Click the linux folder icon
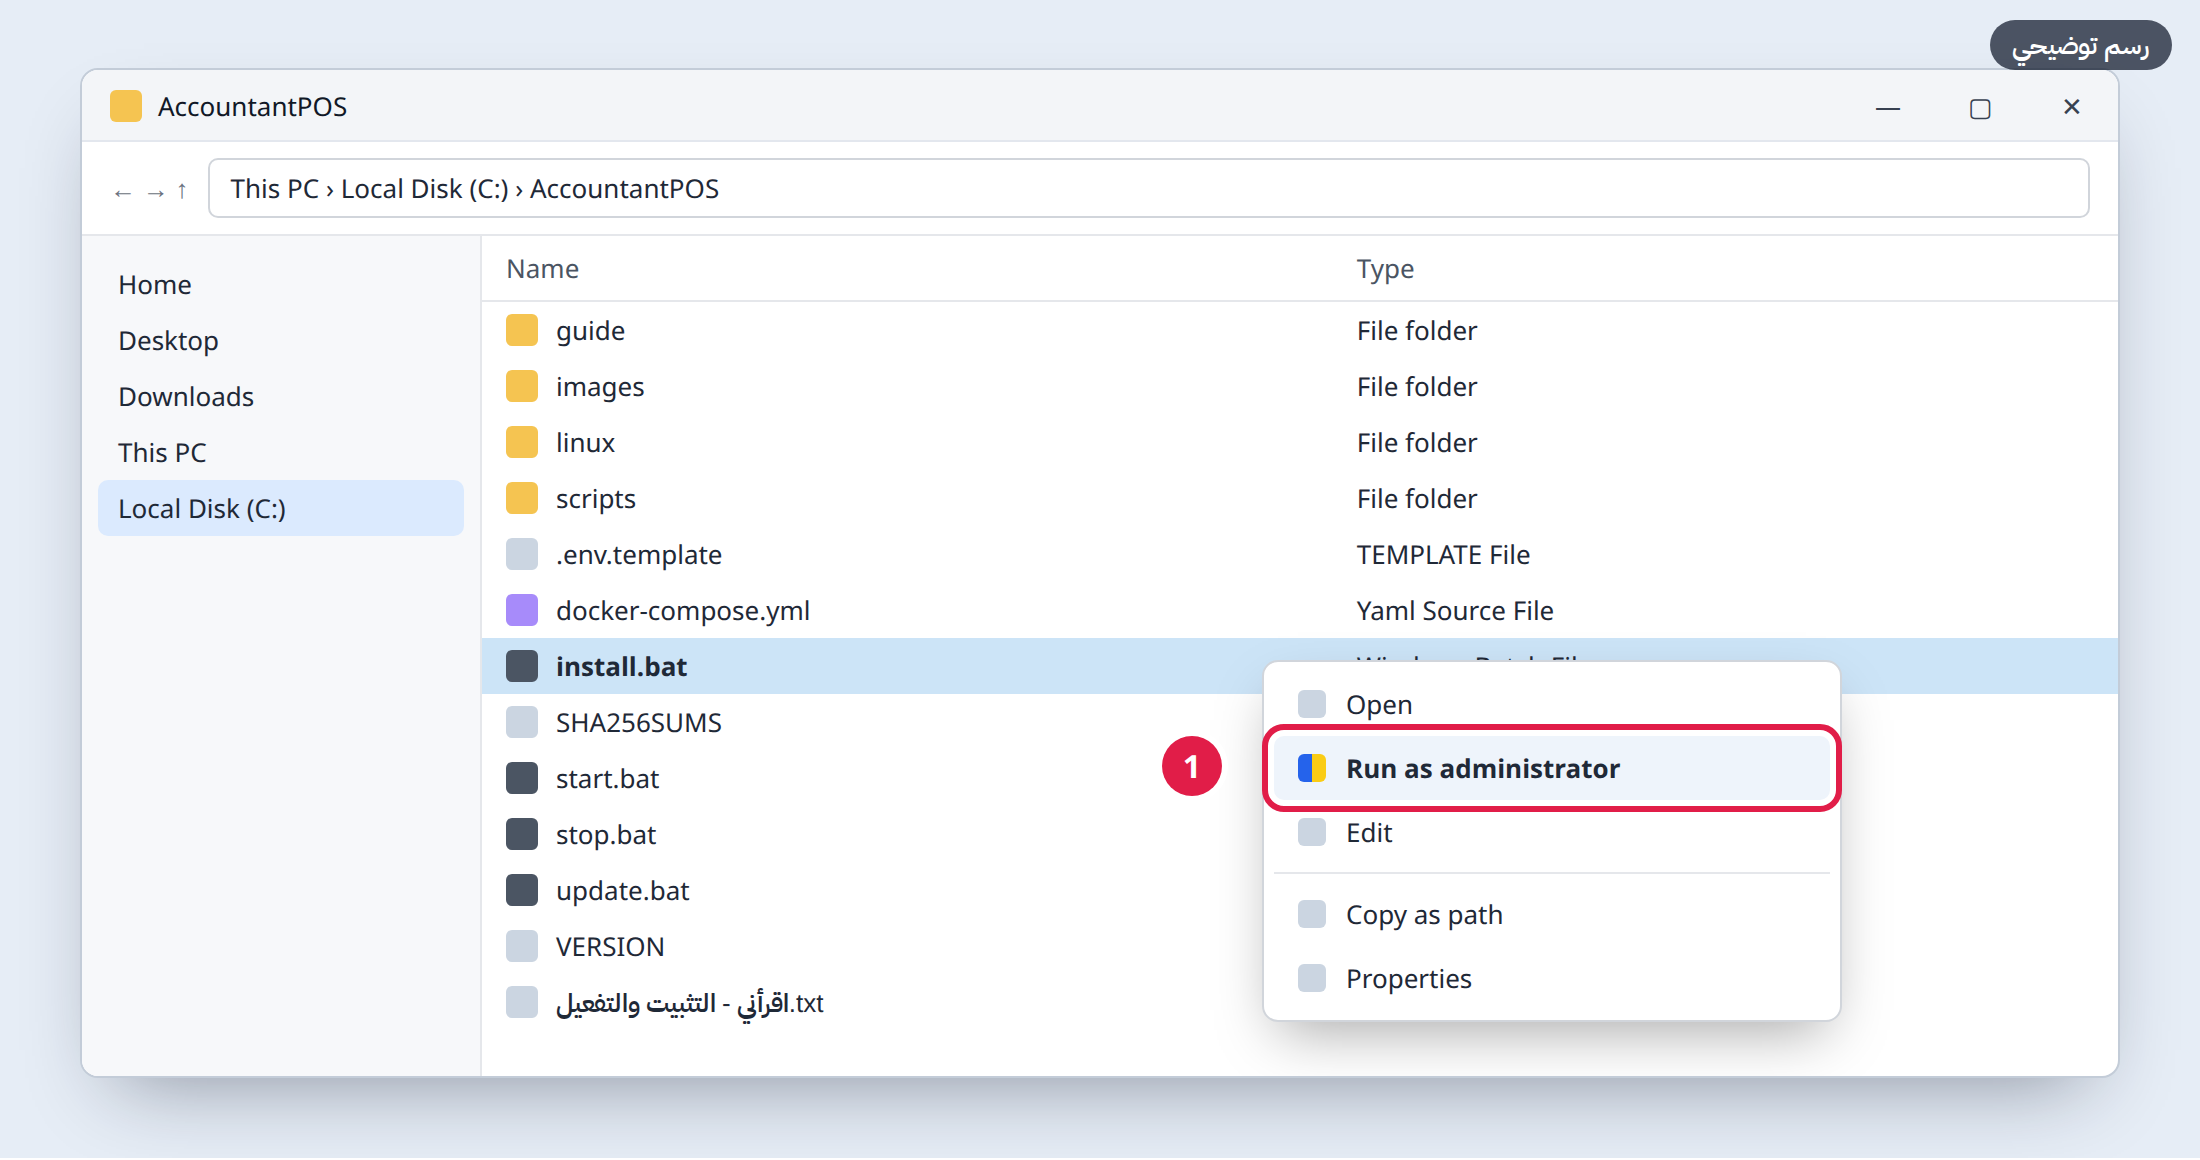The image size is (2200, 1160). tap(522, 443)
